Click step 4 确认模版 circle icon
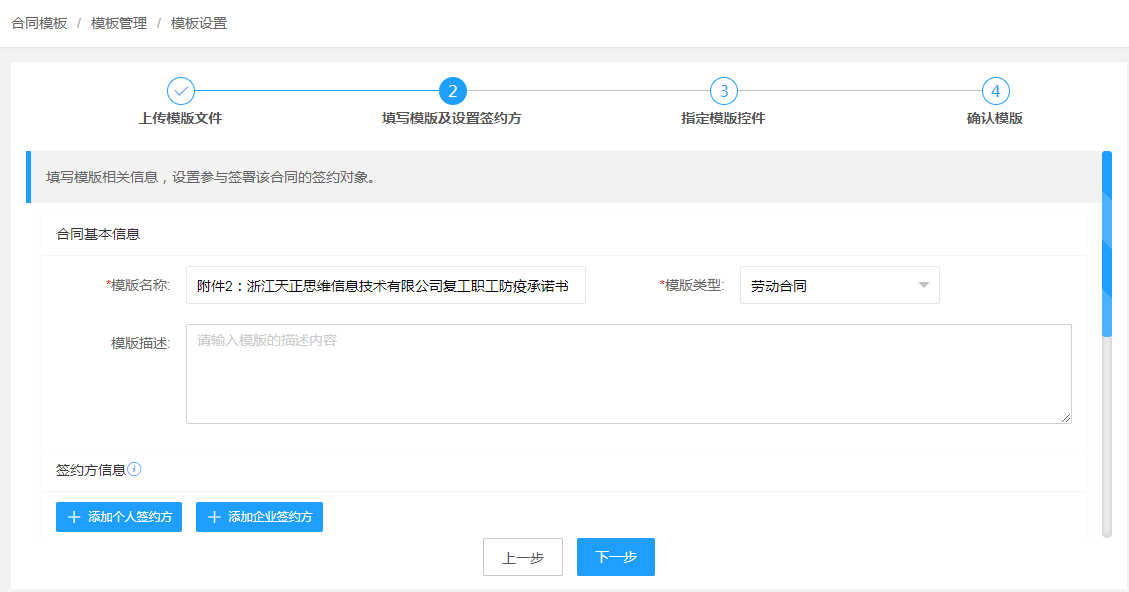 [x=995, y=91]
